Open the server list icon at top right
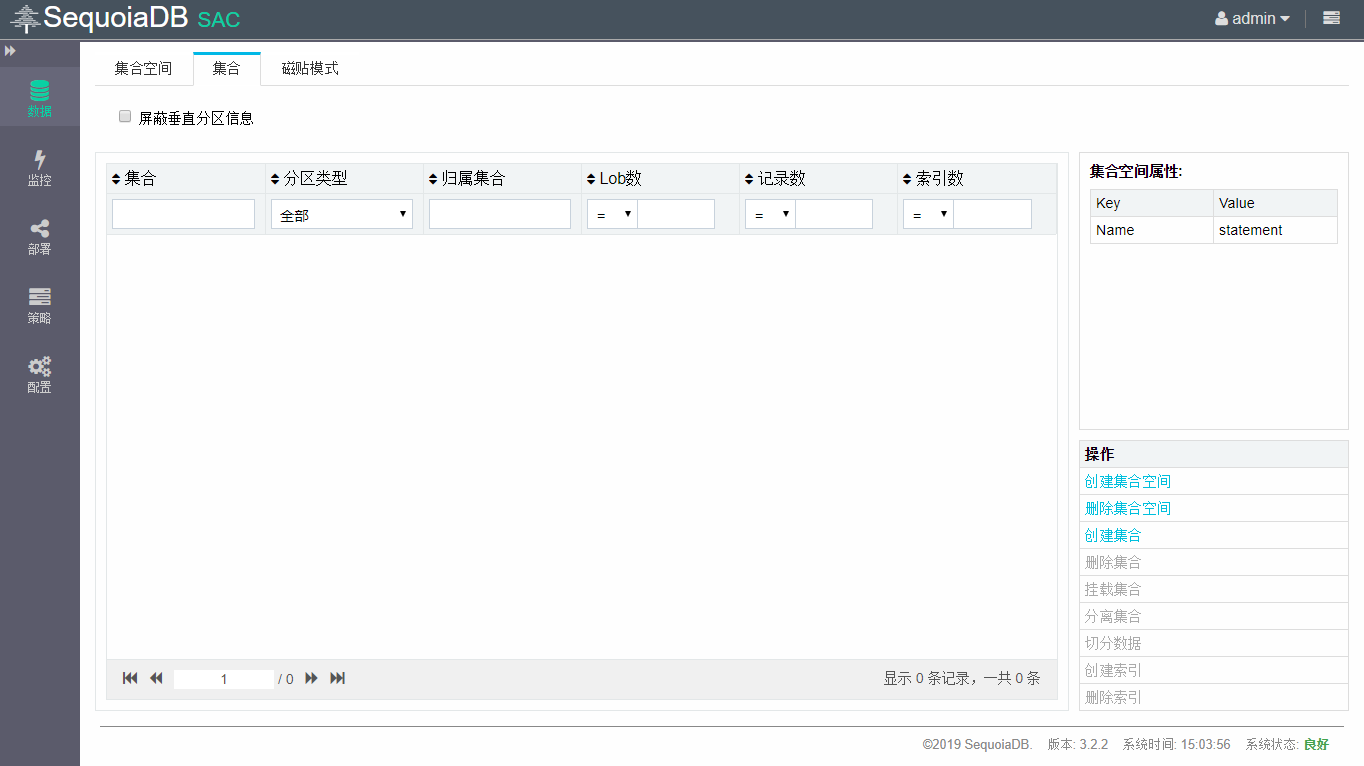 pos(1331,18)
